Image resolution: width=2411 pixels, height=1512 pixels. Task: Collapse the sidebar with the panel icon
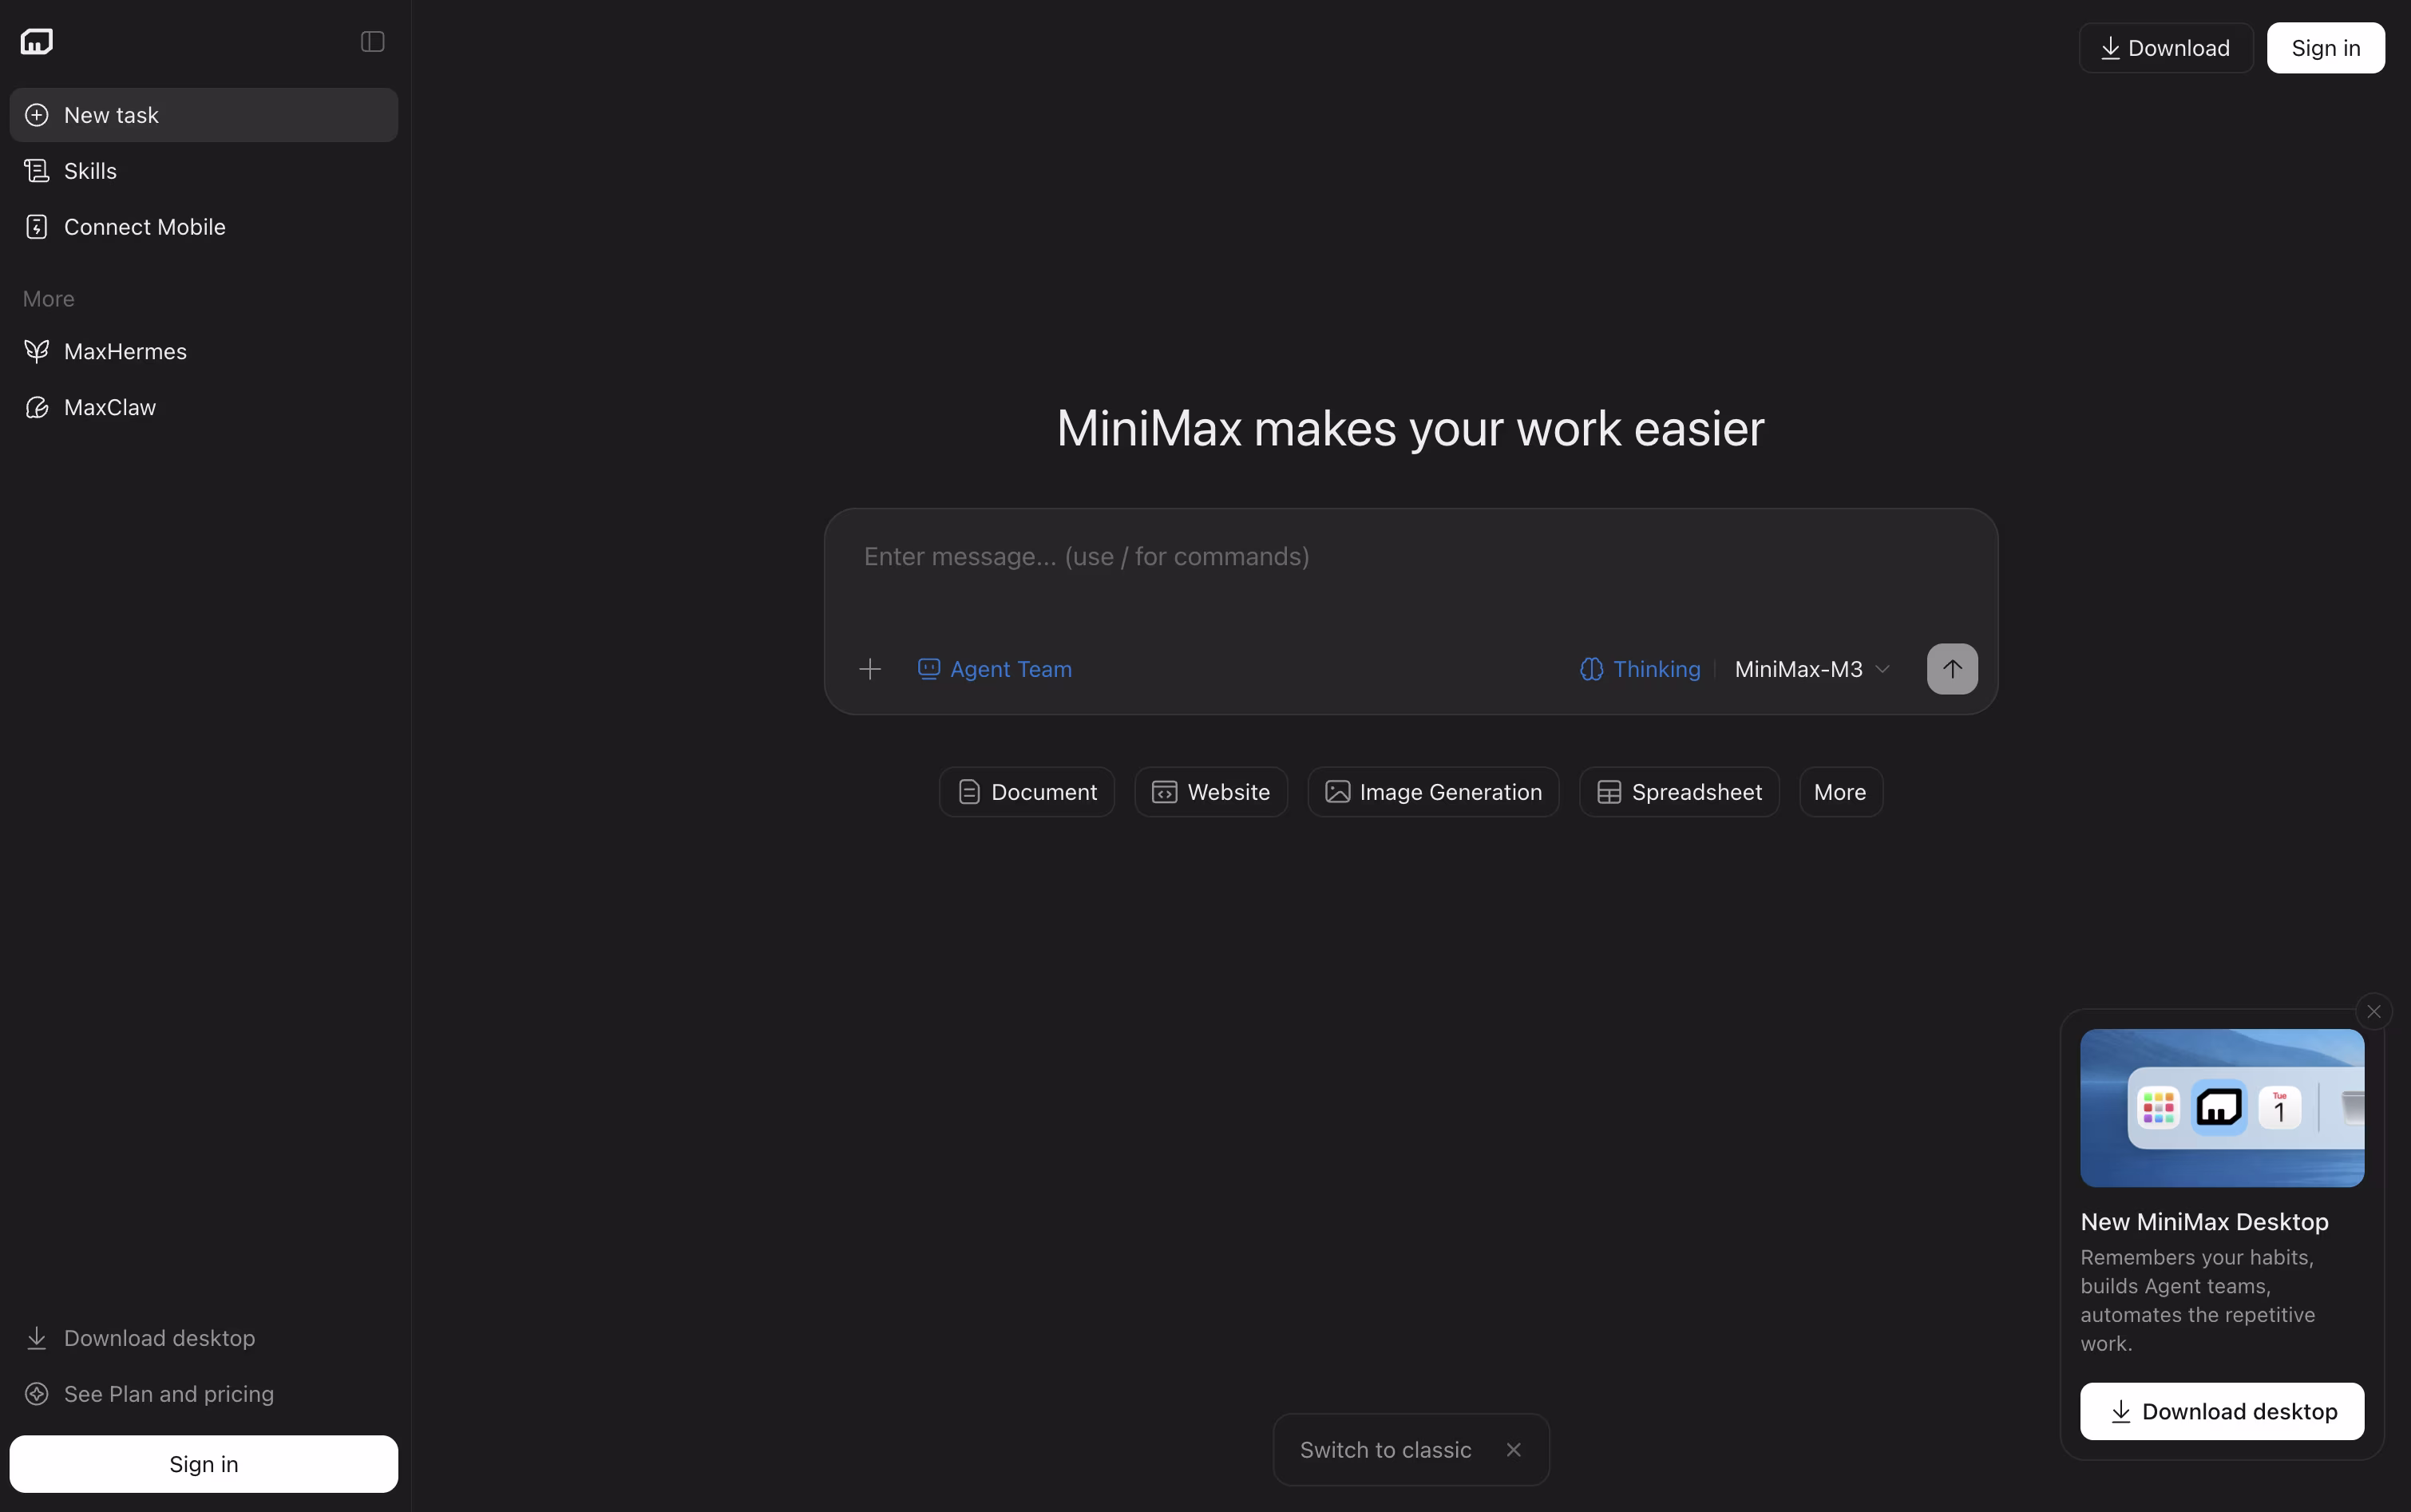(372, 41)
